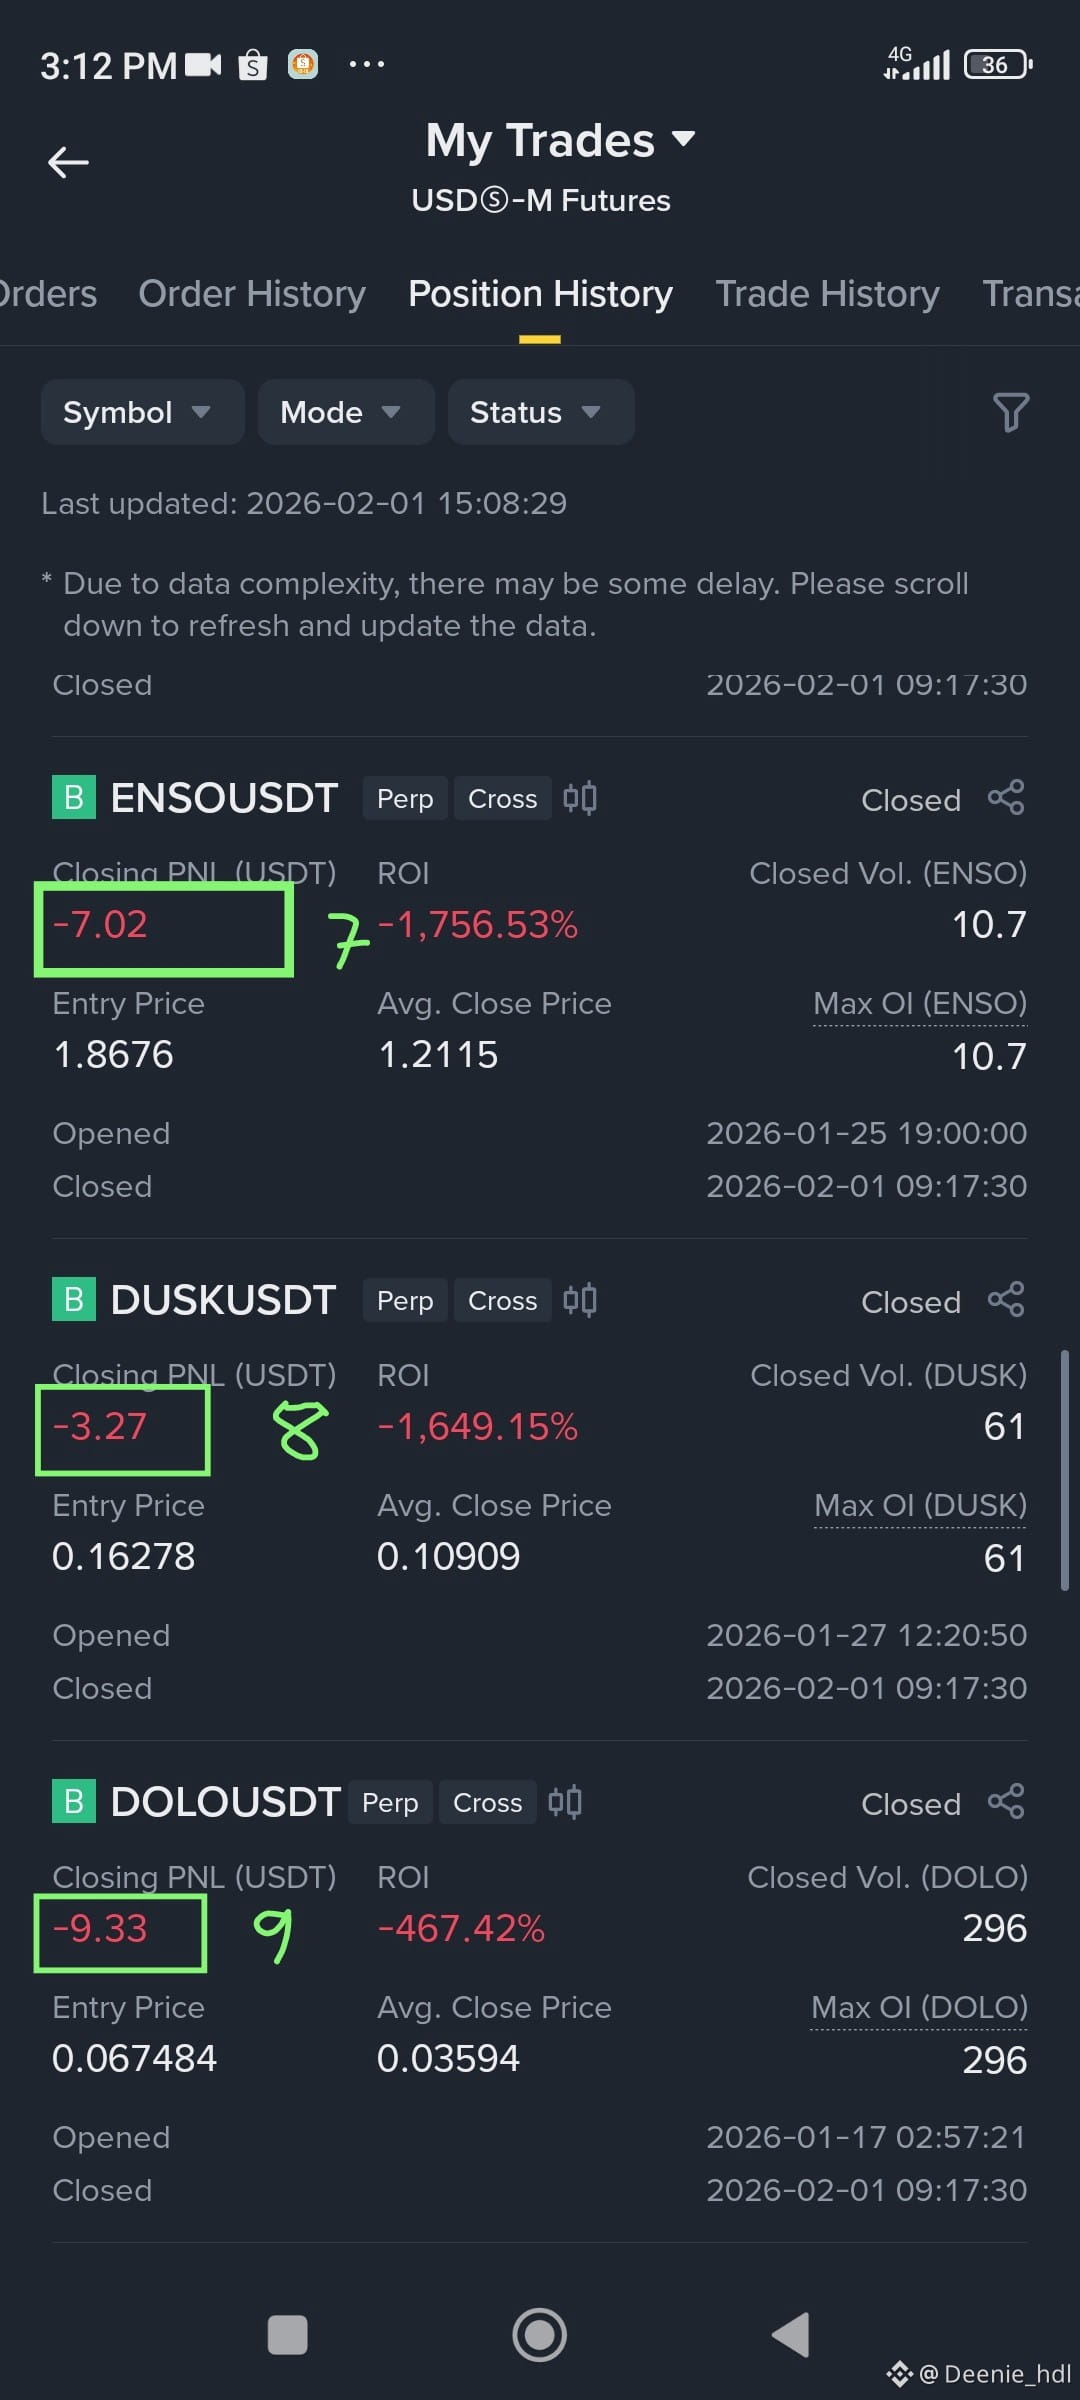Expand the Symbol filter dropdown
This screenshot has width=1080, height=2400.
(142, 412)
